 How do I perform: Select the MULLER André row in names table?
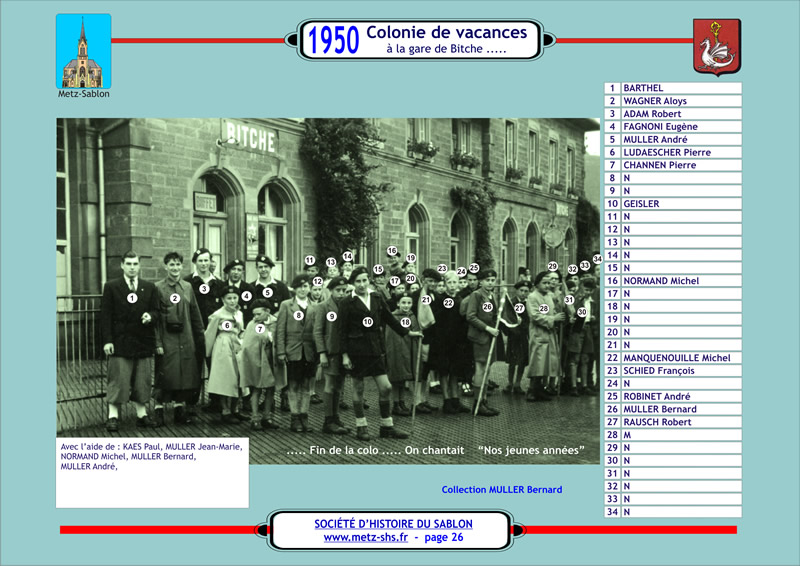pyautogui.click(x=681, y=139)
